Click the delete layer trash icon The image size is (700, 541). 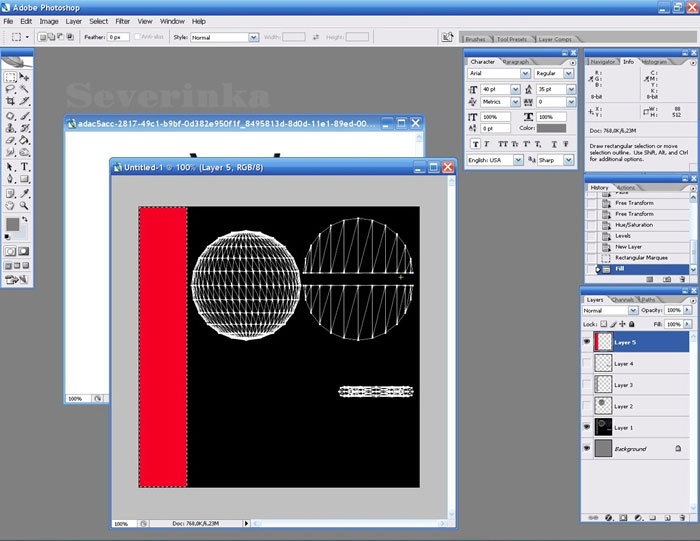coord(684,517)
